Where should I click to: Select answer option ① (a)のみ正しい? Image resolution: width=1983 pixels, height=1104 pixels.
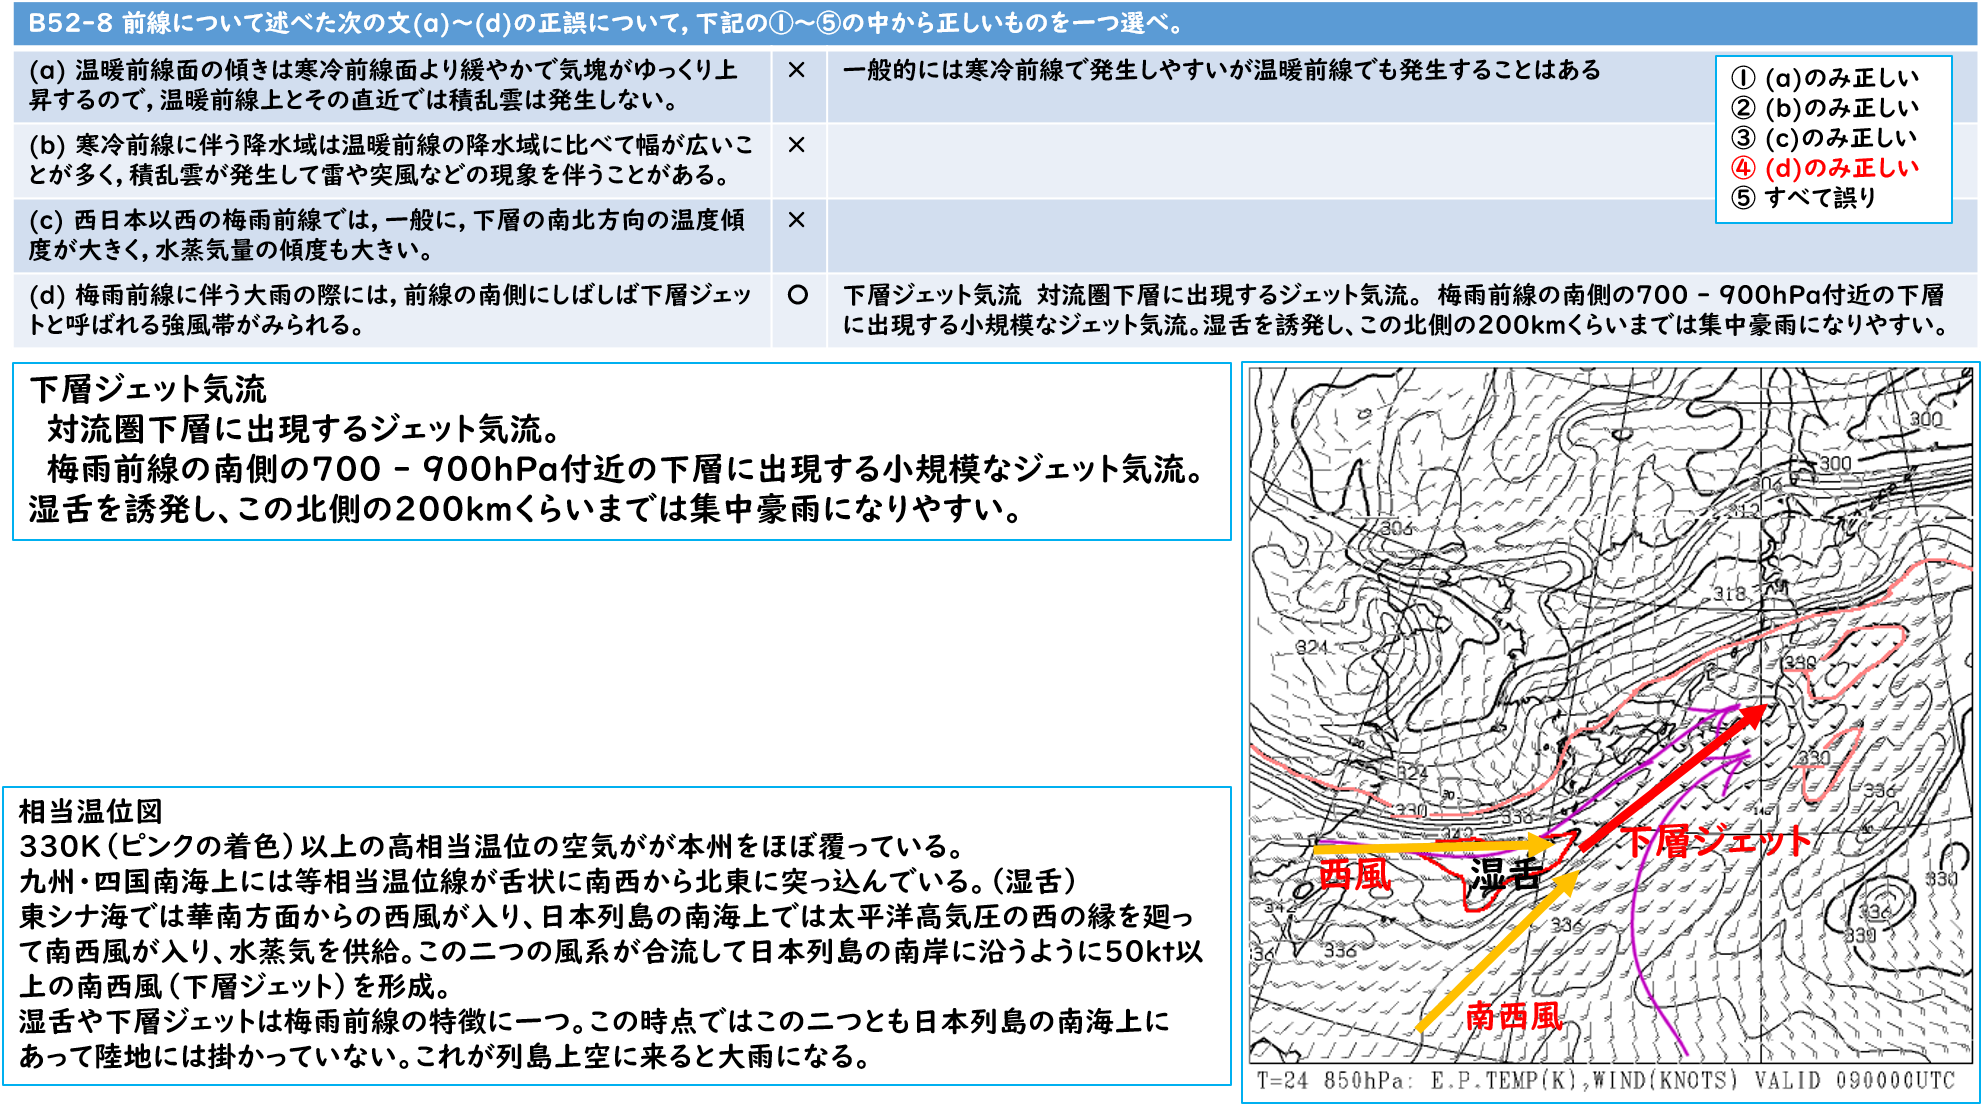coord(1825,78)
